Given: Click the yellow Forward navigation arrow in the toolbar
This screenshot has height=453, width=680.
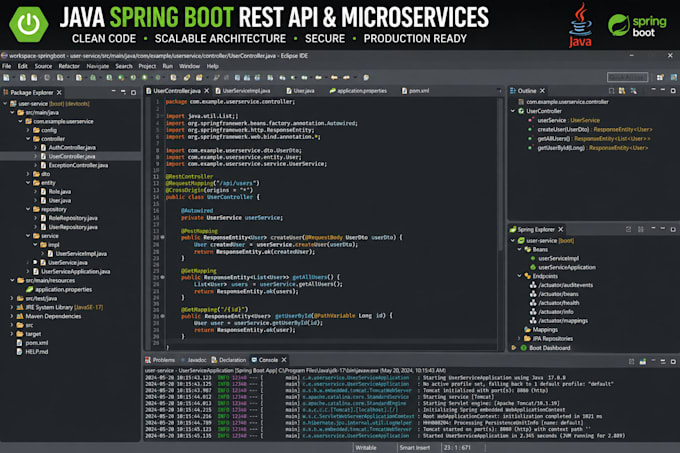Looking at the screenshot, I should [346, 78].
